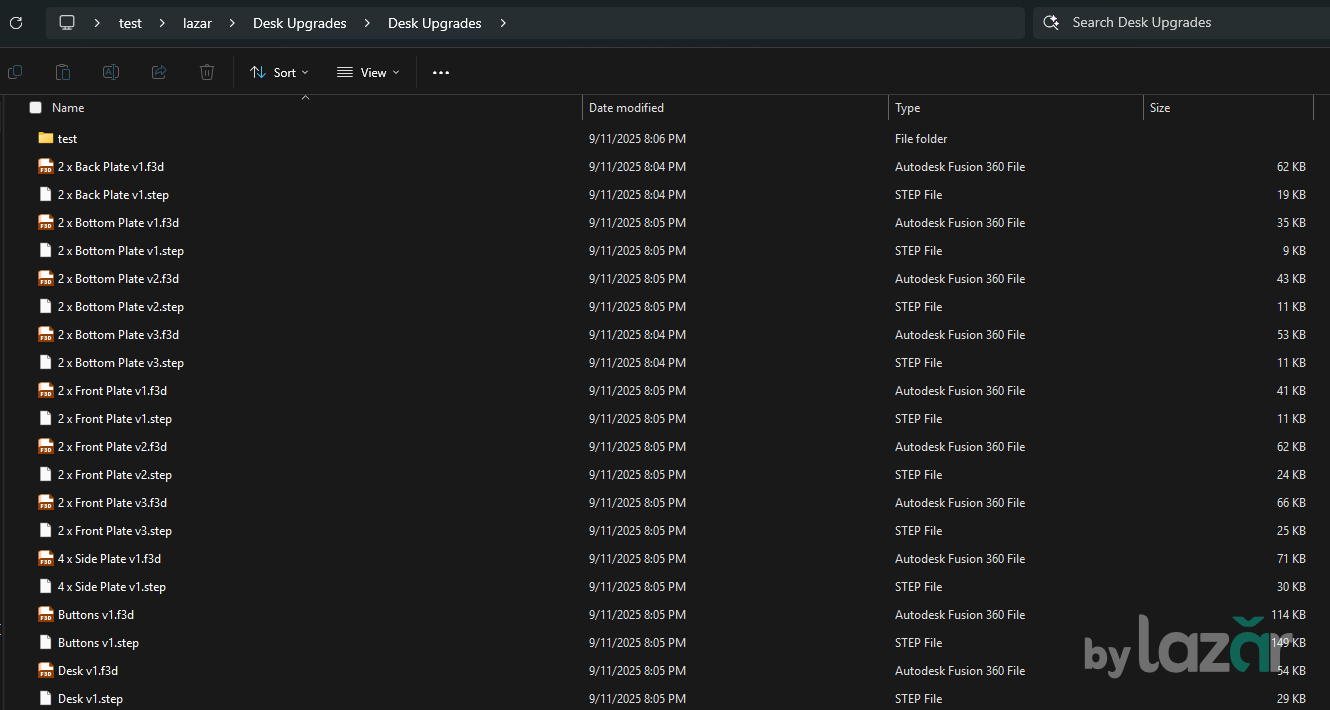Sort by the Date modified column header
This screenshot has height=710, width=1330.
[x=626, y=108]
